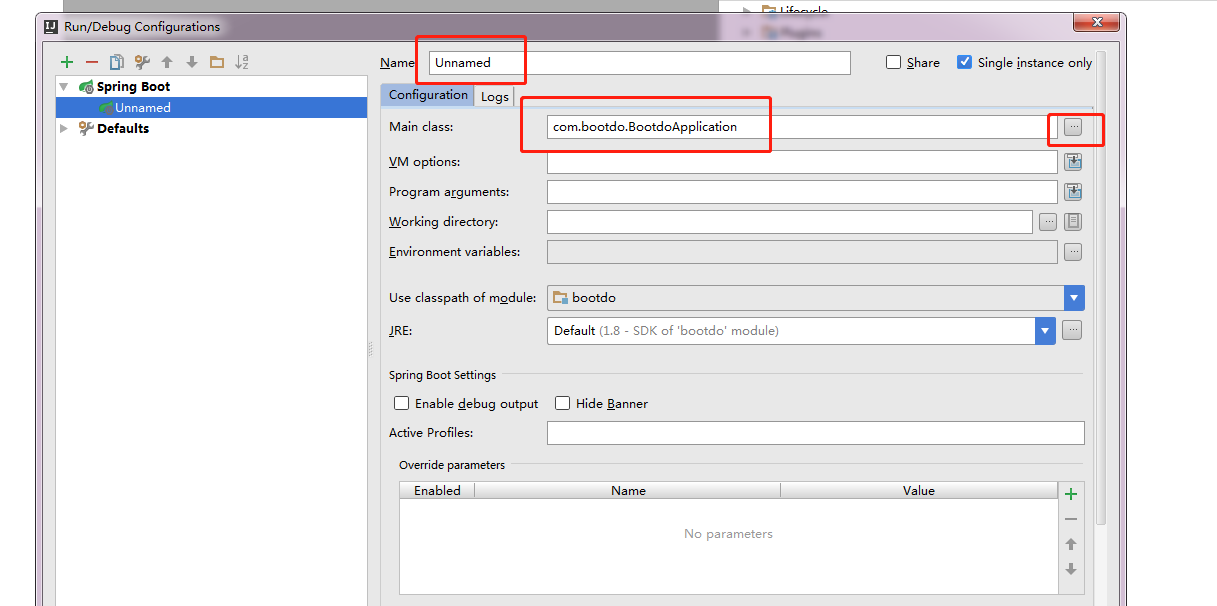The height and width of the screenshot is (606, 1217).
Task: Click the Active Profiles input field
Action: pyautogui.click(x=816, y=433)
